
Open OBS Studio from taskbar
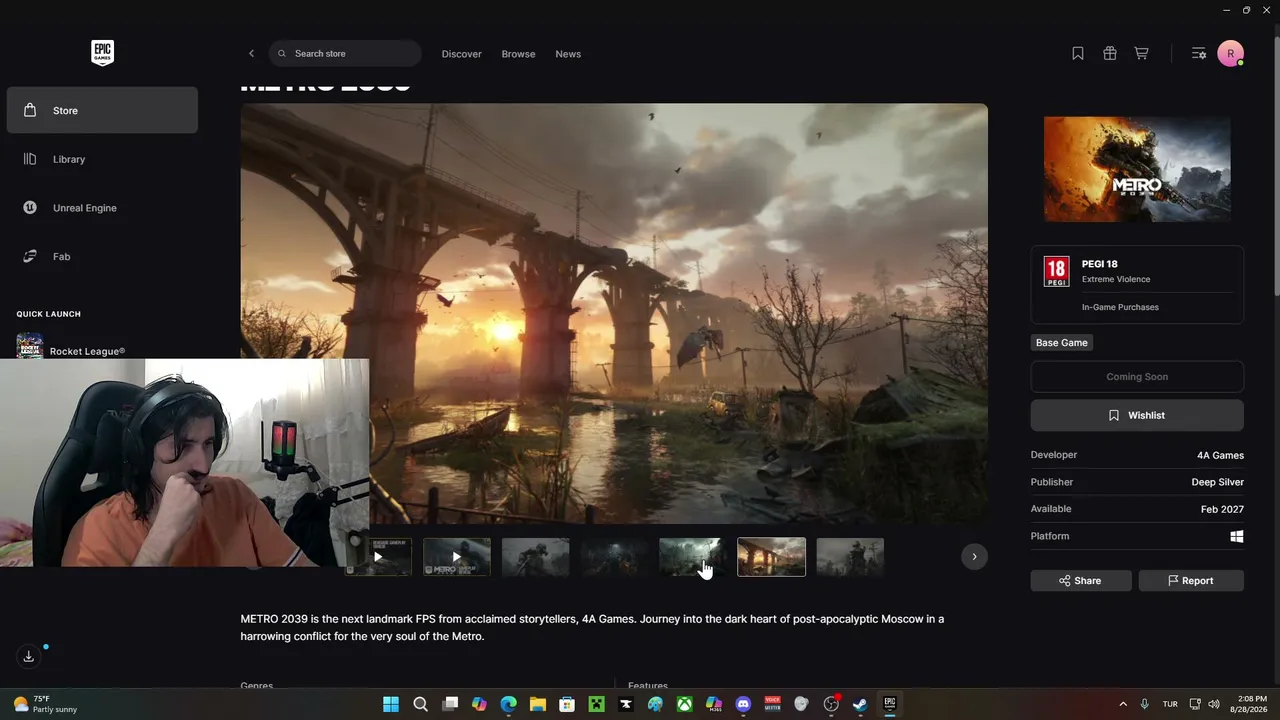click(831, 704)
